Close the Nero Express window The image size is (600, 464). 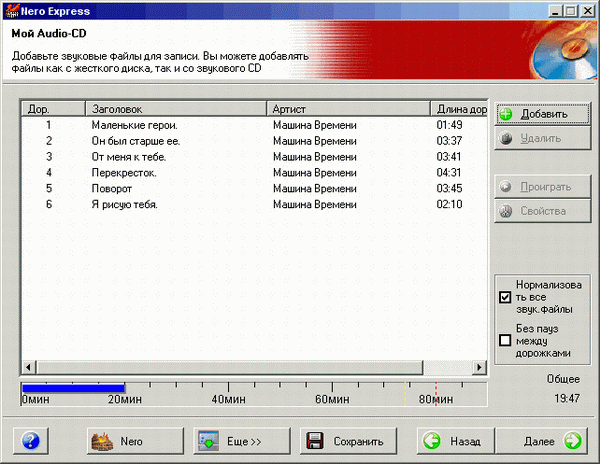point(587,11)
